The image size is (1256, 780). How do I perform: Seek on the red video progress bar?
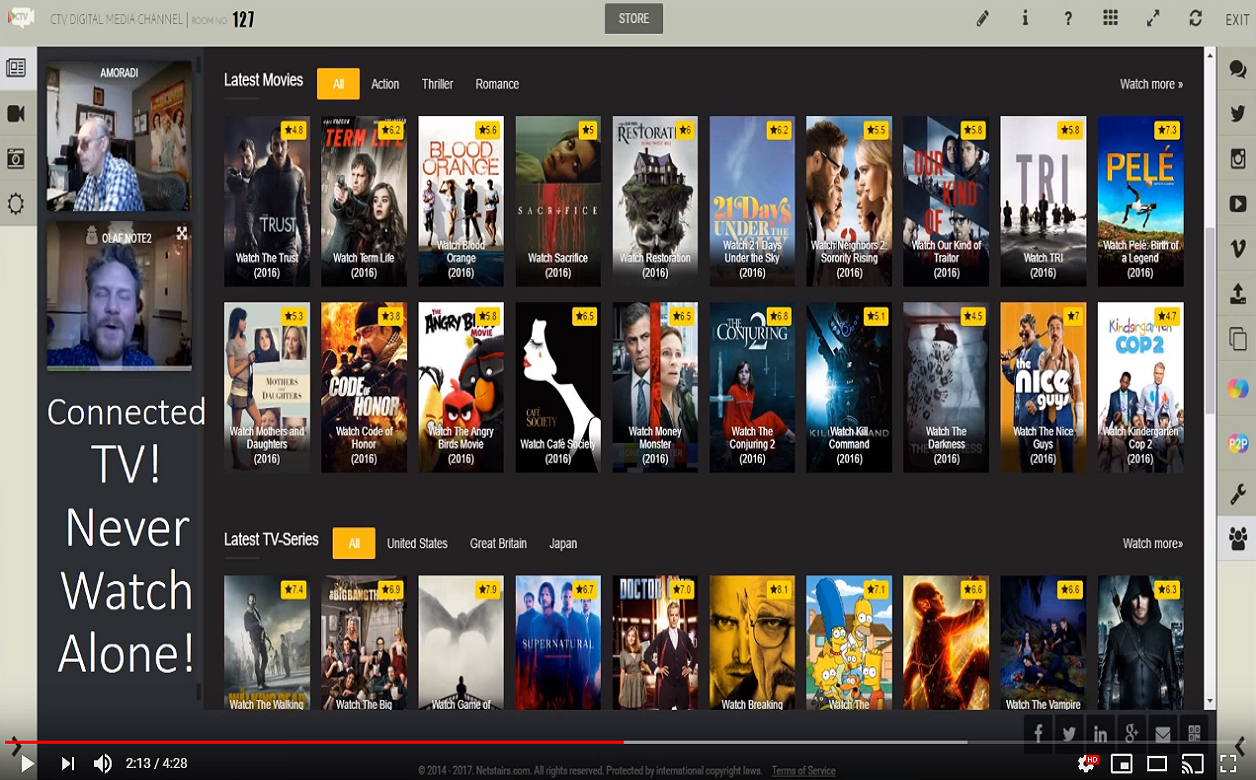coord(400,742)
